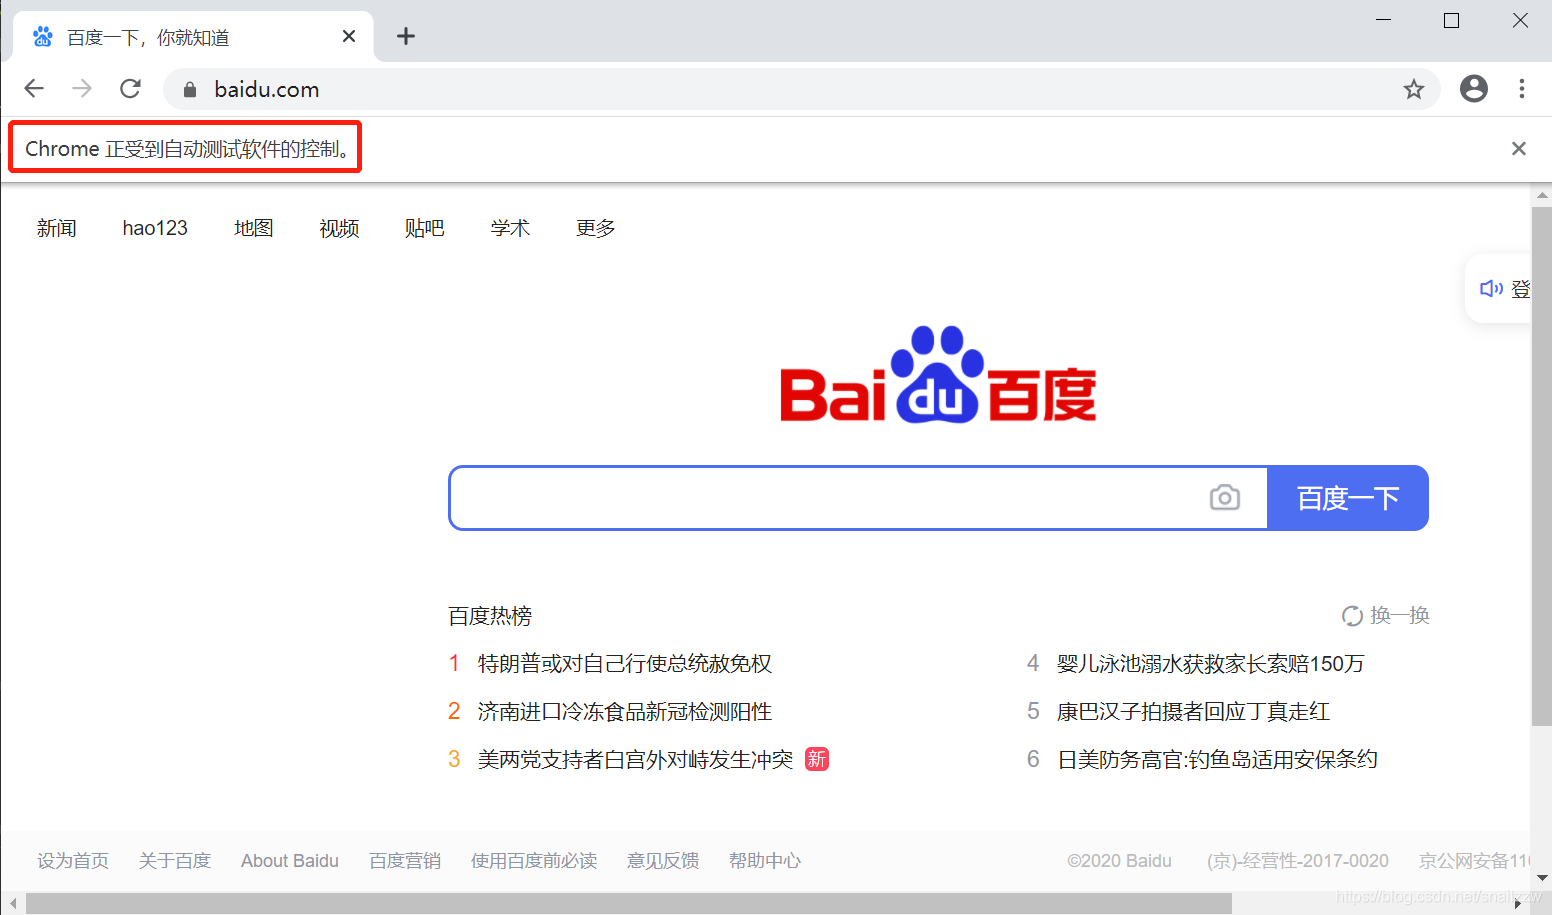Dismiss the automated test software infobar
The height and width of the screenshot is (915, 1552).
coord(1518,149)
